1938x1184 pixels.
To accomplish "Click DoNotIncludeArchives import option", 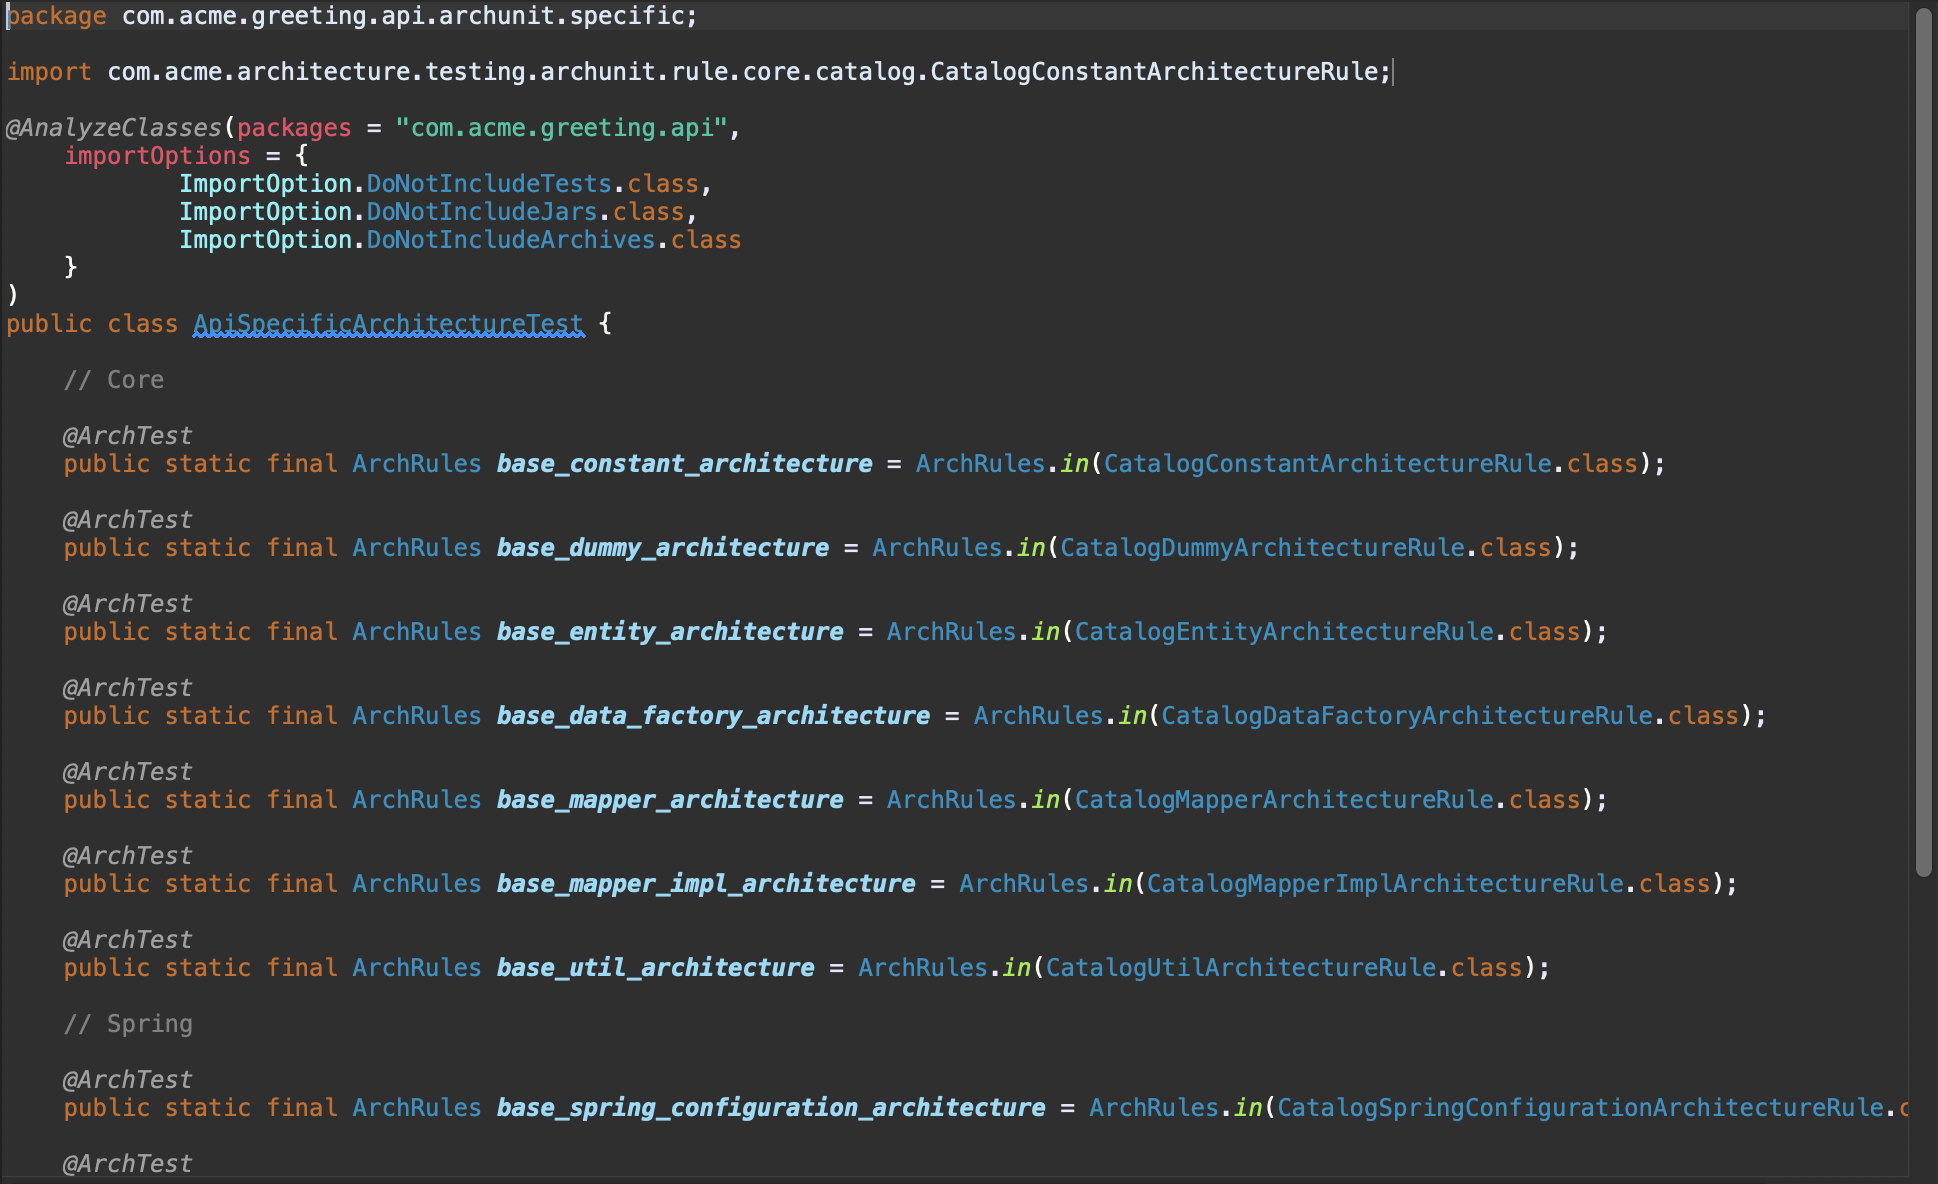I will (511, 240).
